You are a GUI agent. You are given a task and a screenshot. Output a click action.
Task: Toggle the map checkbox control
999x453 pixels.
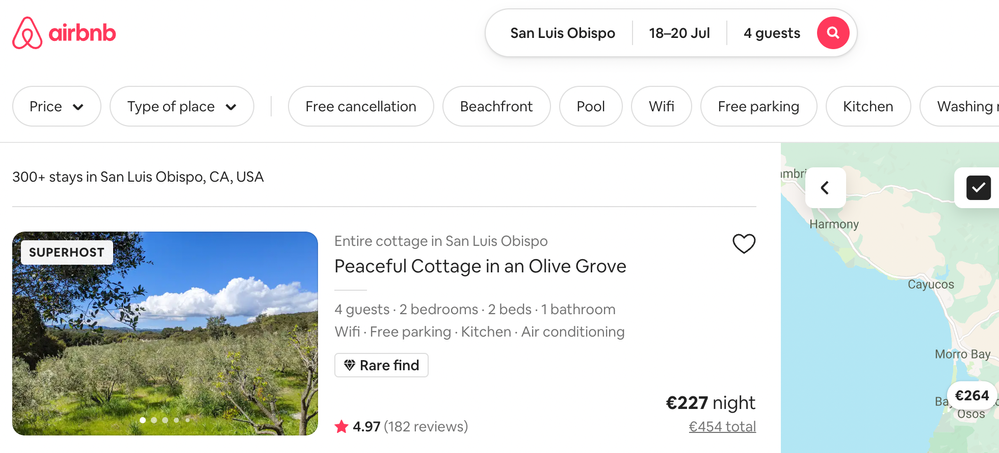[x=978, y=188]
